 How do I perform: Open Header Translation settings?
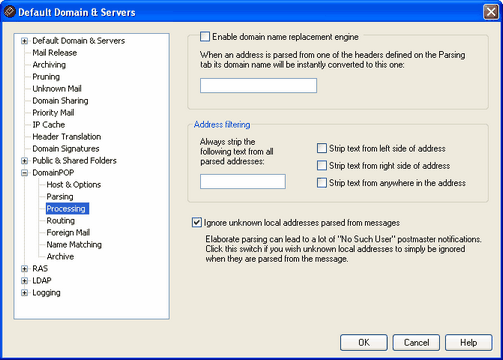67,137
